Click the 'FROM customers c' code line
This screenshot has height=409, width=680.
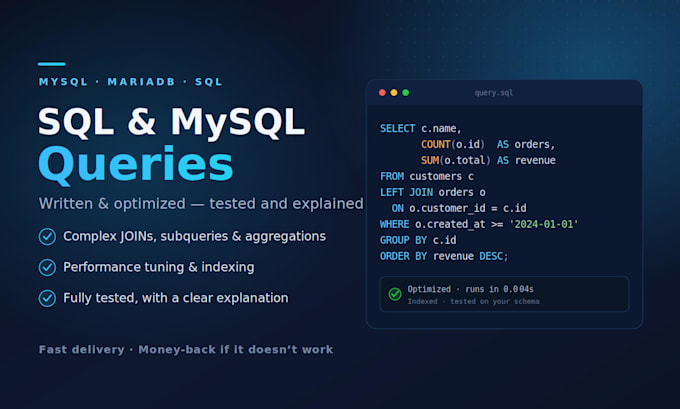(x=427, y=177)
